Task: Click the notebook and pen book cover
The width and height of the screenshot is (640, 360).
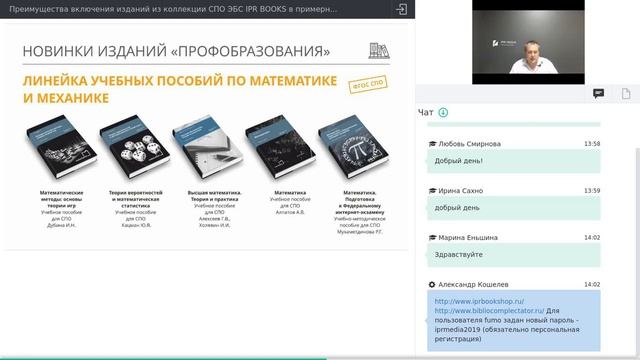Action: coord(207,147)
